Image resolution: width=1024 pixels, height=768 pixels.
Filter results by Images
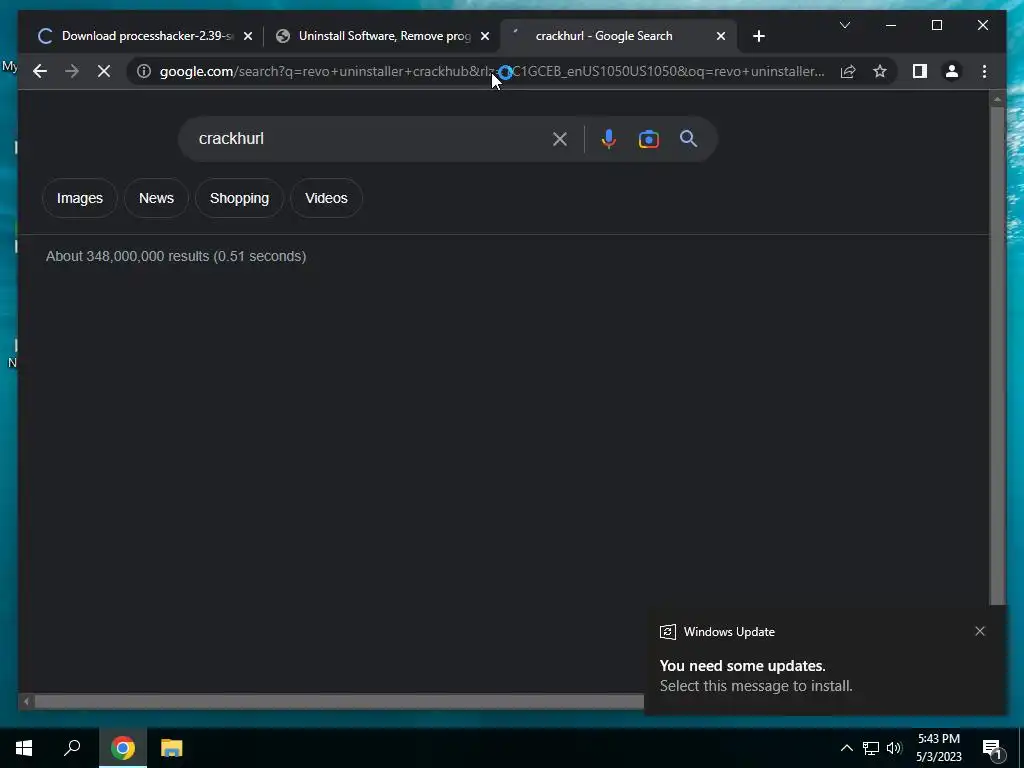click(80, 198)
